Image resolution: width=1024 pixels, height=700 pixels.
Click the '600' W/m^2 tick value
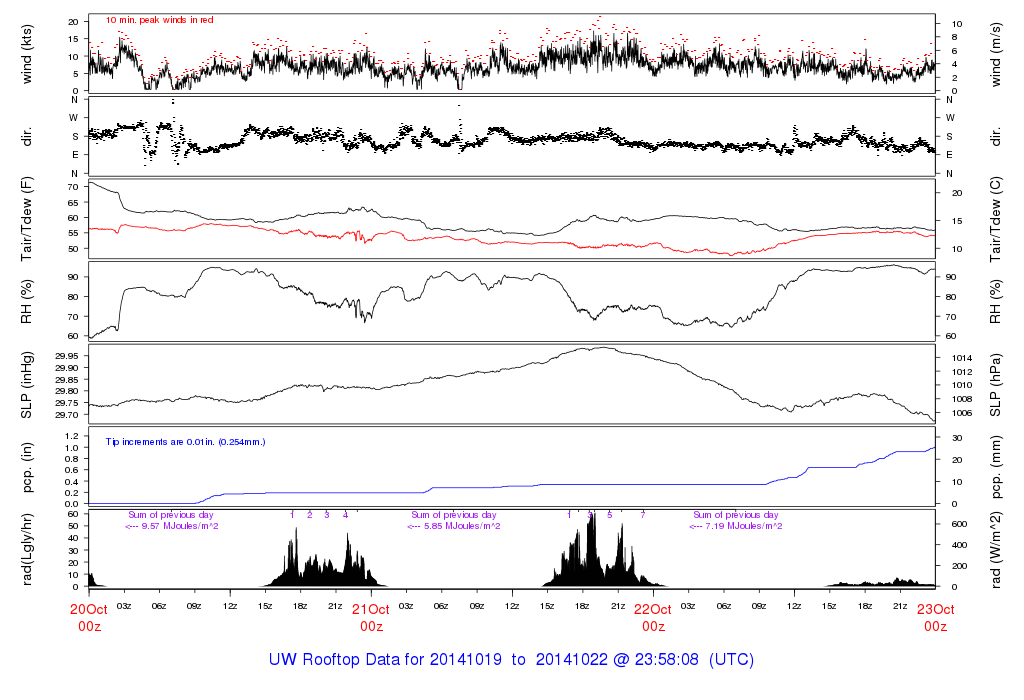(959, 524)
